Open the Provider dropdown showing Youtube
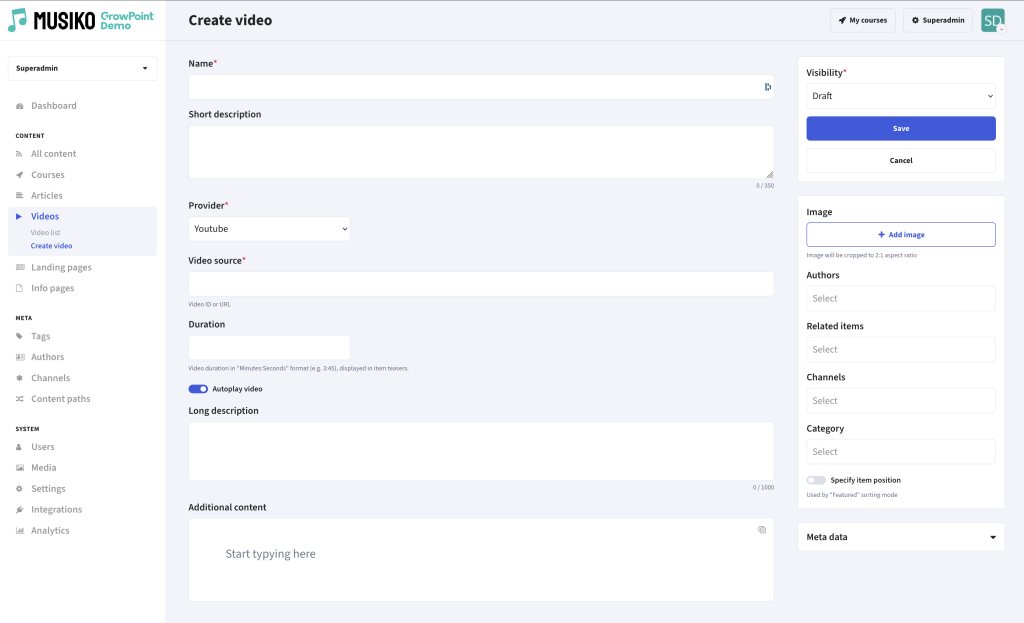This screenshot has height=623, width=1024. 269,229
